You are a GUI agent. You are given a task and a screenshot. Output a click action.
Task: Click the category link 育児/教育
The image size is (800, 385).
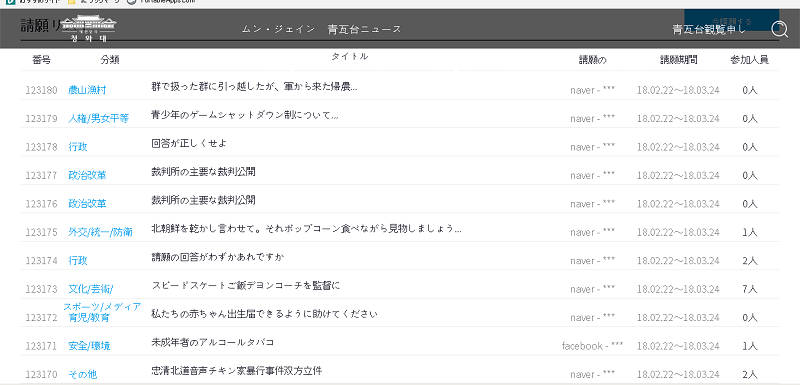[x=89, y=318]
